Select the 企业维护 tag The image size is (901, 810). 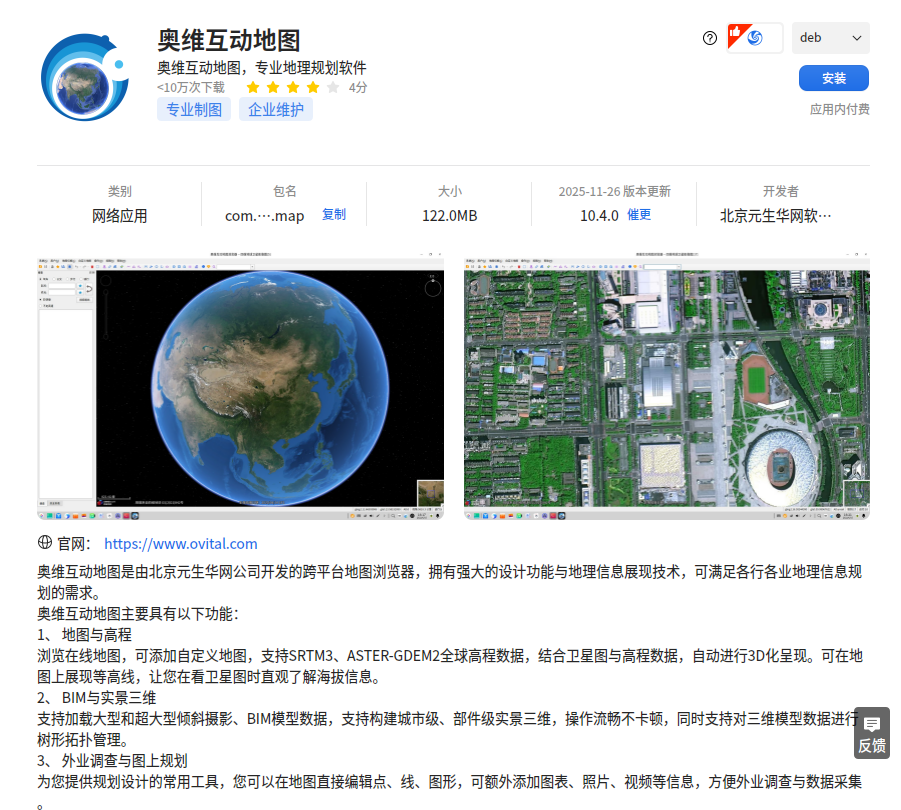[276, 109]
